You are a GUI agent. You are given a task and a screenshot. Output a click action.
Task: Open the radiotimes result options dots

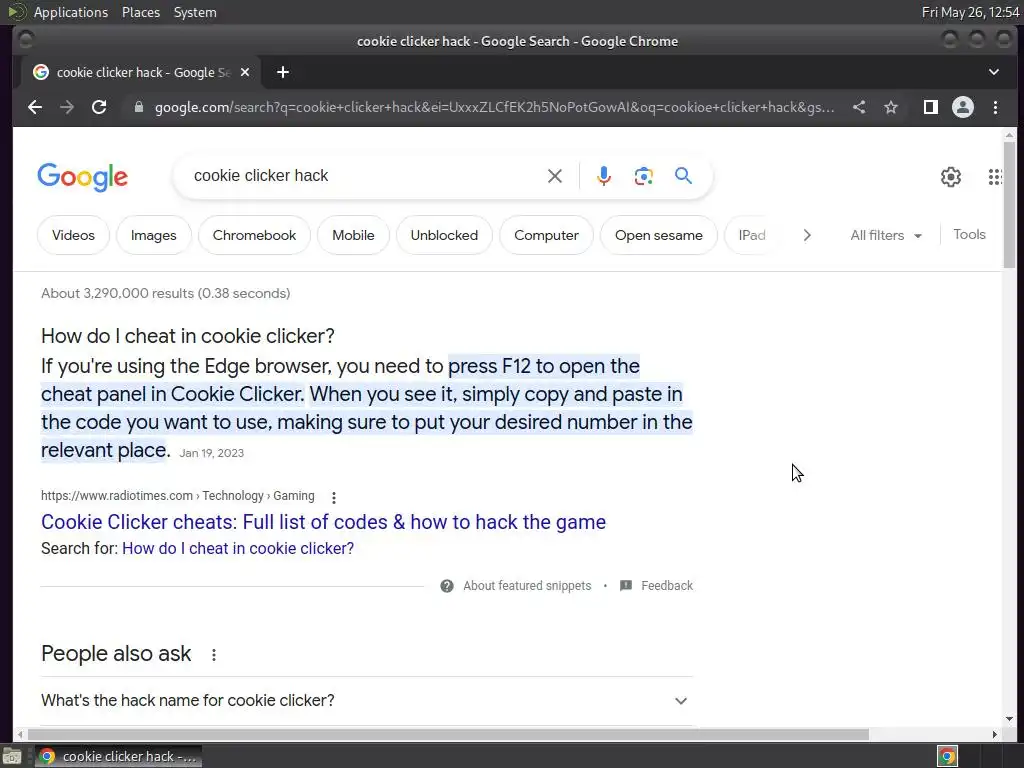click(x=334, y=498)
